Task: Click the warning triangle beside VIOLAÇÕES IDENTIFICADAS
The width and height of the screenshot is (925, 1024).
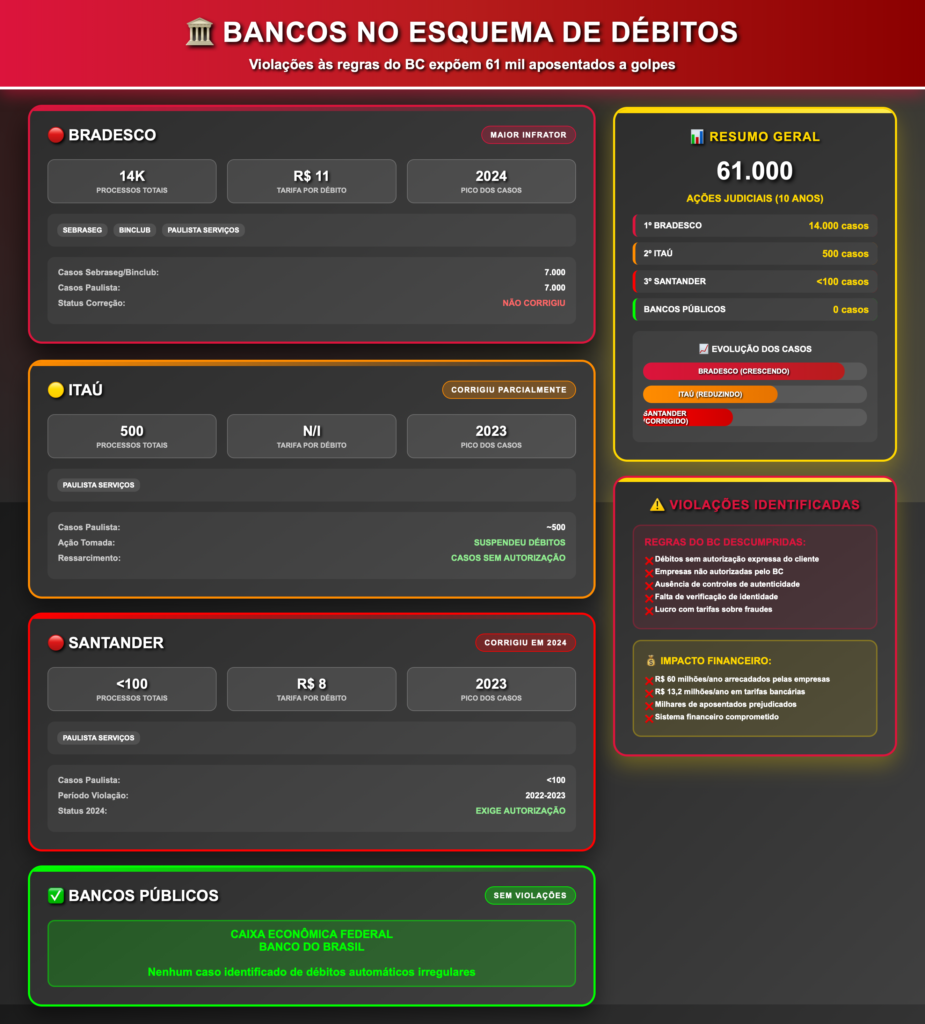Action: click(657, 504)
